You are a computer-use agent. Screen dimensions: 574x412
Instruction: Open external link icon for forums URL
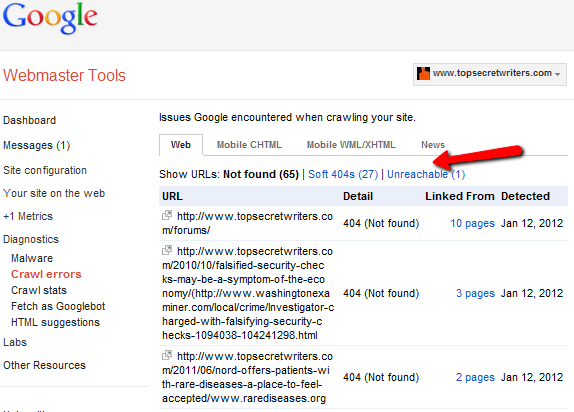tap(167, 215)
